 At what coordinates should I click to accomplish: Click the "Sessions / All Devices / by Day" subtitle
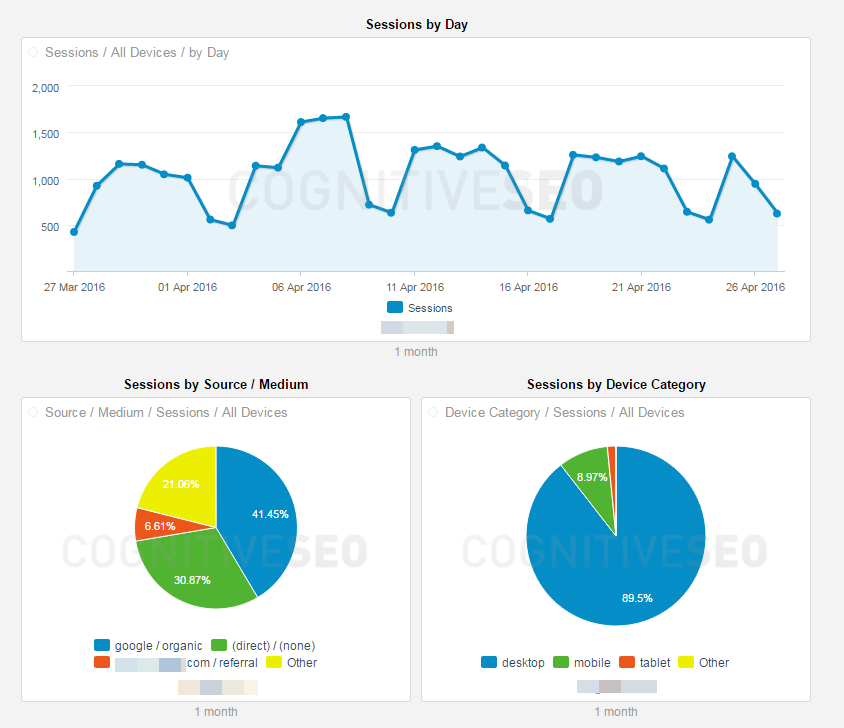137,53
